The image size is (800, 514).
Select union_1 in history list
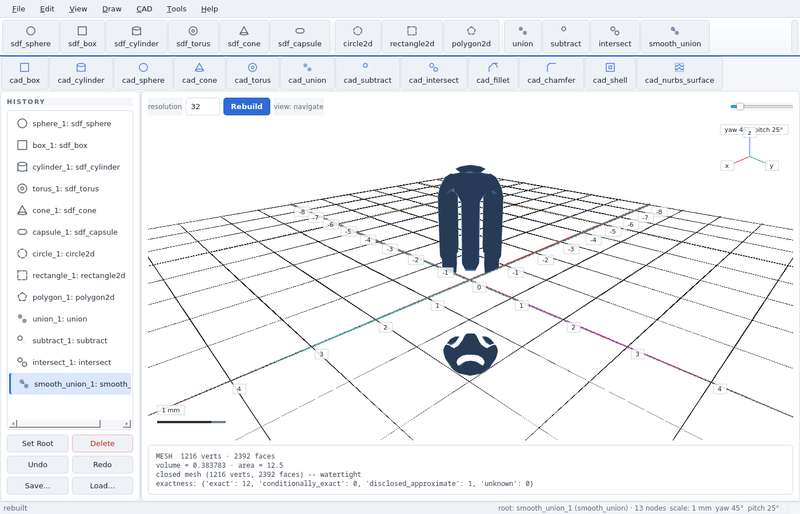(x=70, y=319)
